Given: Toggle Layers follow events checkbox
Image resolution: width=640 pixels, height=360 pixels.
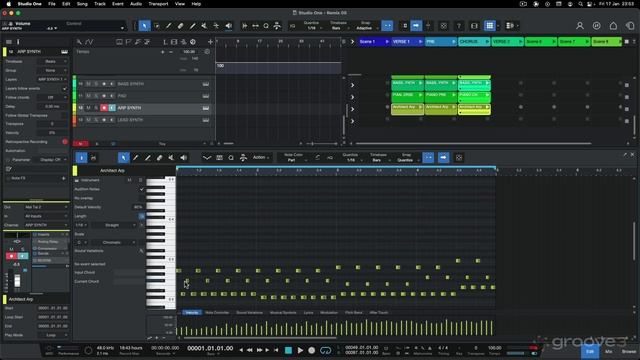Looking at the screenshot, I should coord(64,89).
